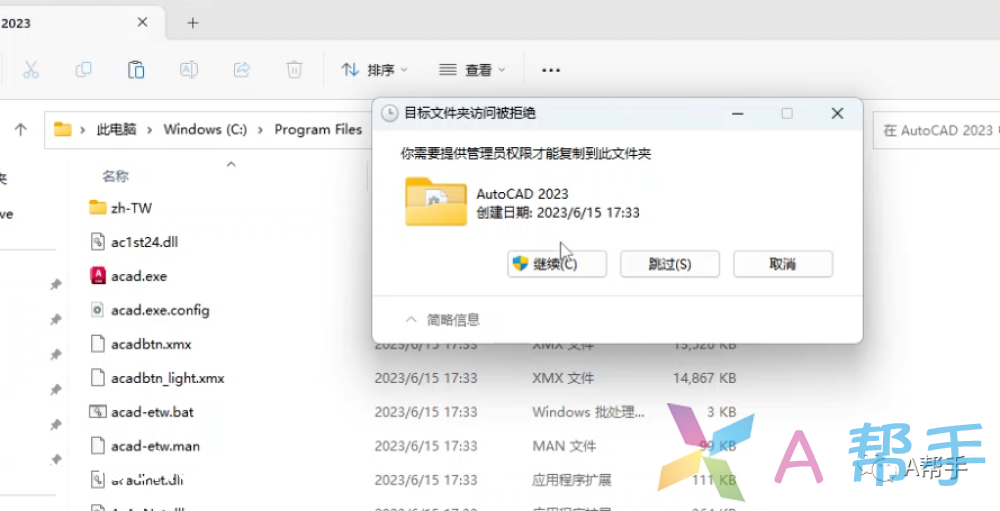Viewport: 1000px width, 511px height.
Task: Click 继续(C) to continue with admin rights
Action: pos(543,264)
